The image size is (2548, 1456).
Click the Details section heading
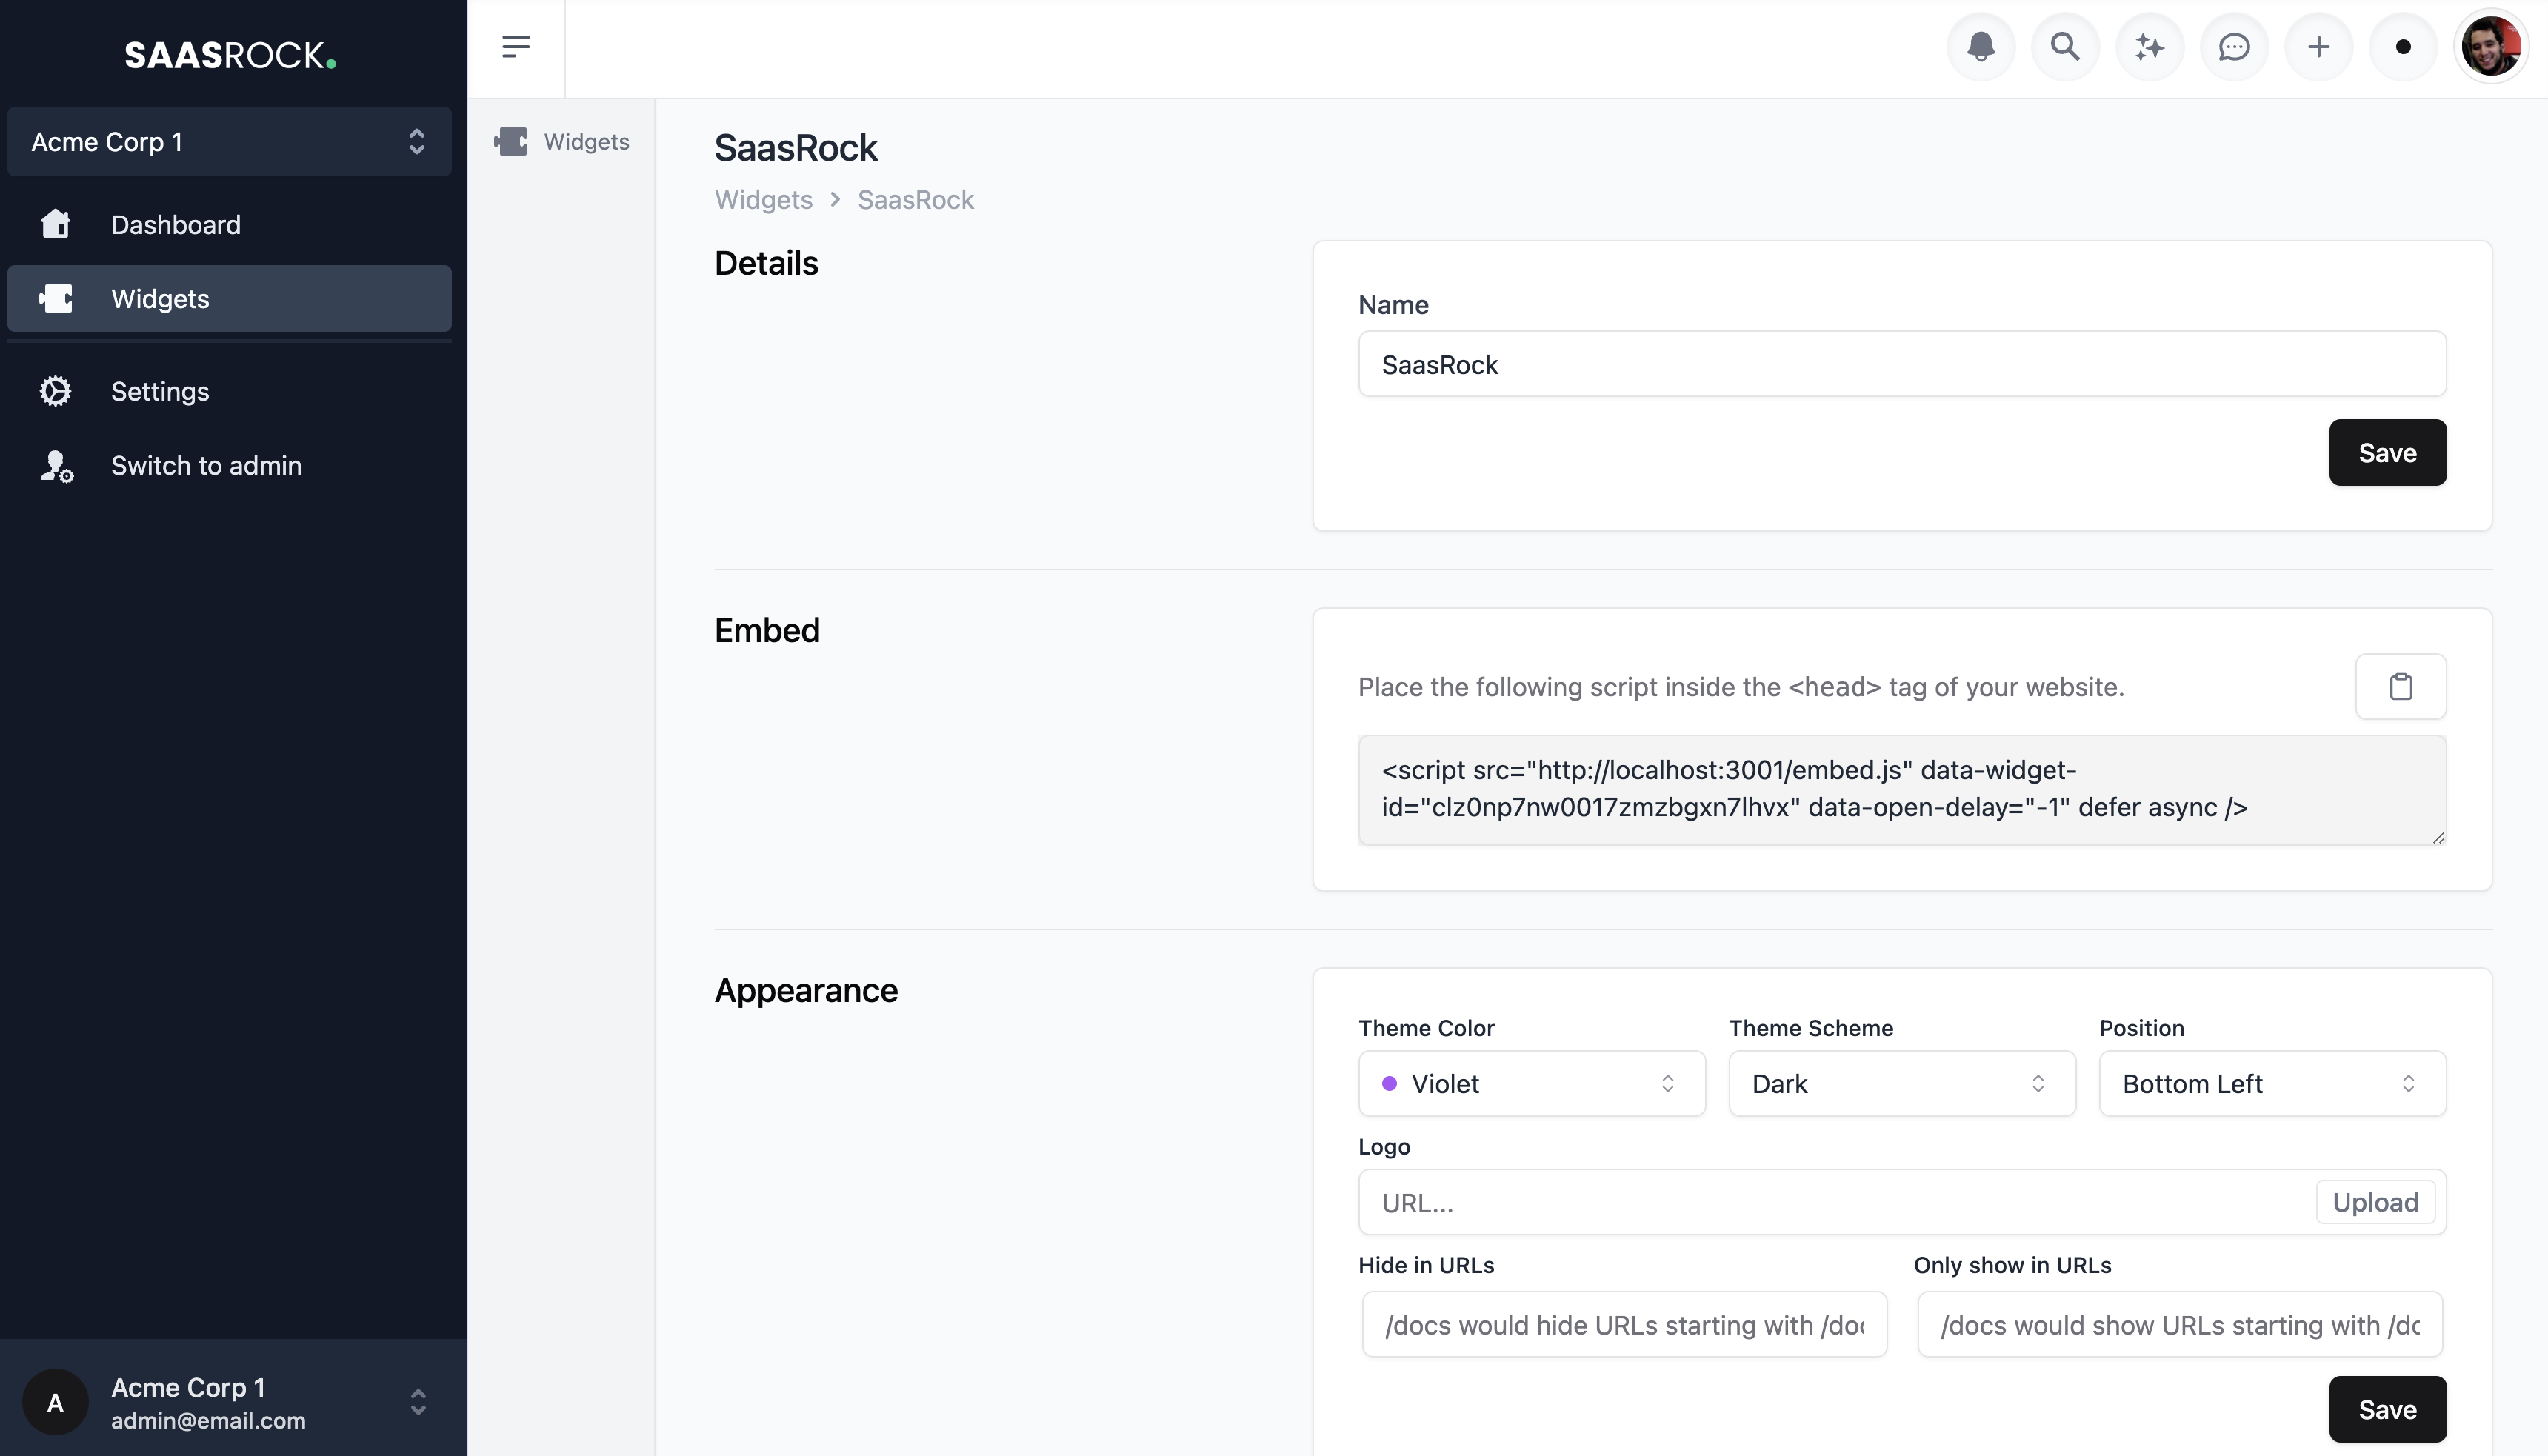[766, 263]
